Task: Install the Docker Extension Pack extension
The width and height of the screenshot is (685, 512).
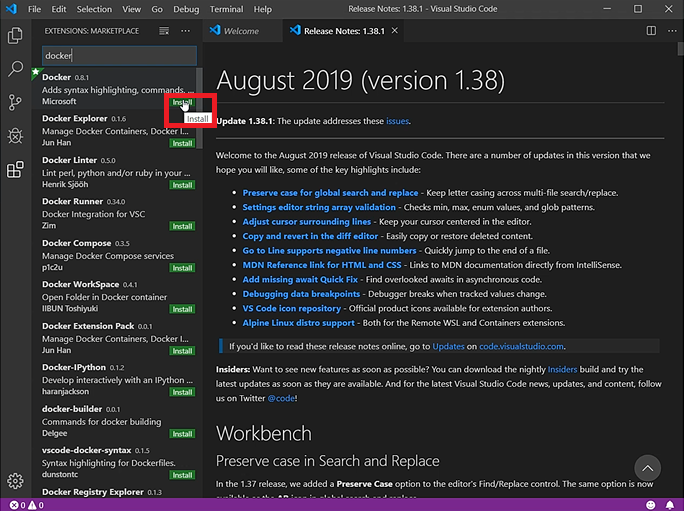Action: [x=182, y=351]
